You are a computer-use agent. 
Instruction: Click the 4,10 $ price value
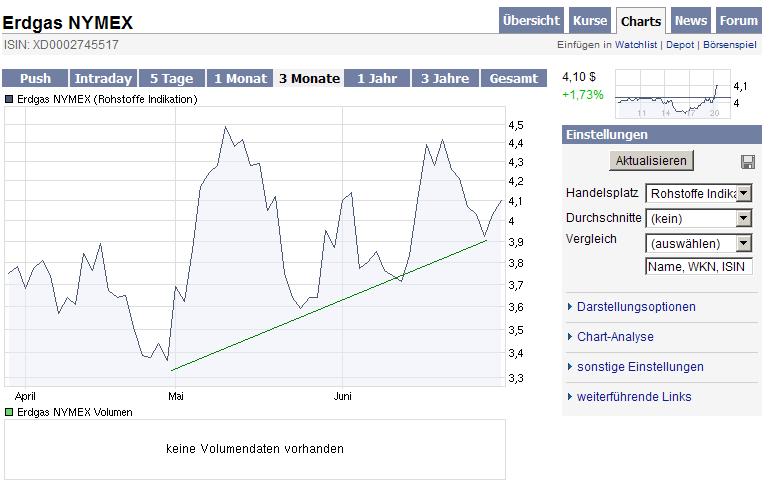point(579,77)
